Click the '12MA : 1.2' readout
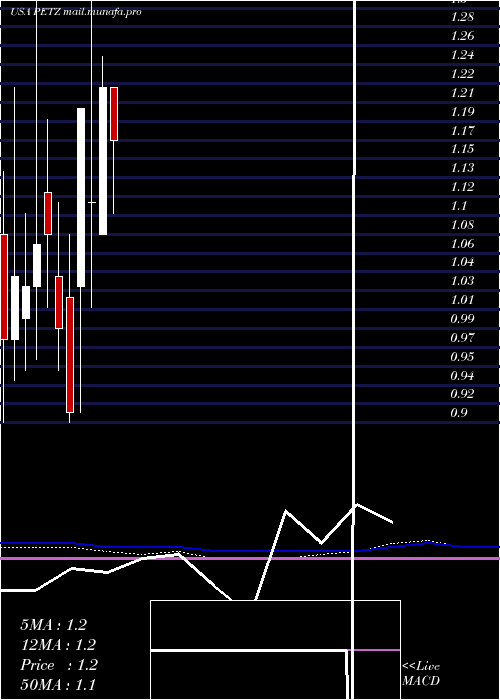 pyautogui.click(x=58, y=645)
